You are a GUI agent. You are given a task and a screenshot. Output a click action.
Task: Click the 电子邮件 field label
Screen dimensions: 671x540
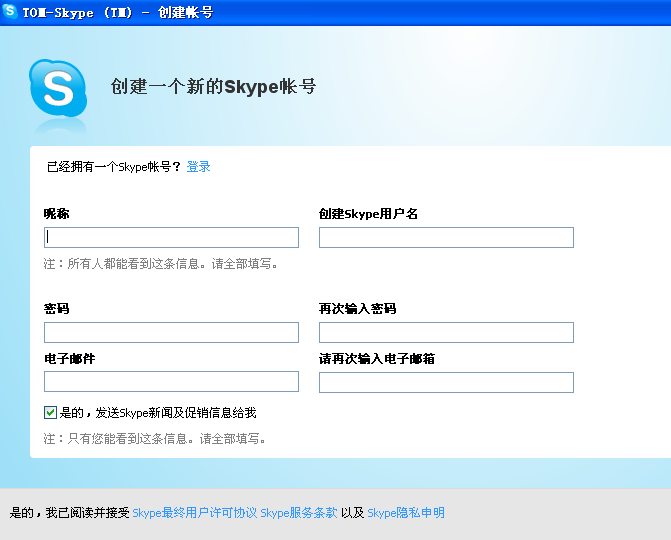[69, 358]
